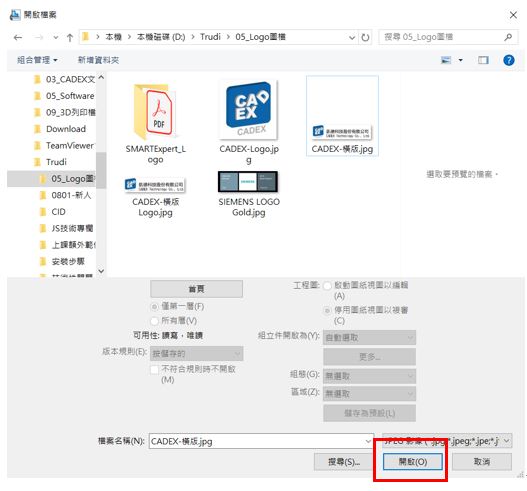
Task: Select the CADEX-Logo.jpg thumbnail
Action: tap(249, 122)
